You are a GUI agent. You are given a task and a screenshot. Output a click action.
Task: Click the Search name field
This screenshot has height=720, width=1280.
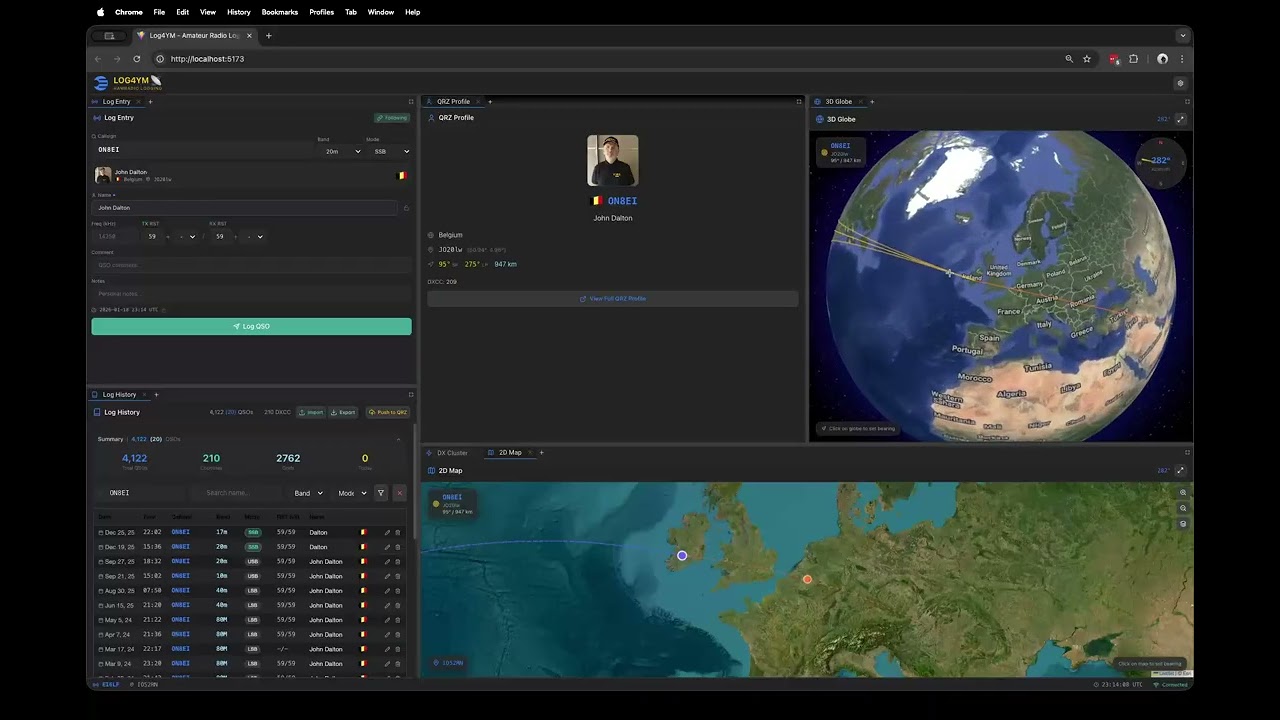point(240,493)
